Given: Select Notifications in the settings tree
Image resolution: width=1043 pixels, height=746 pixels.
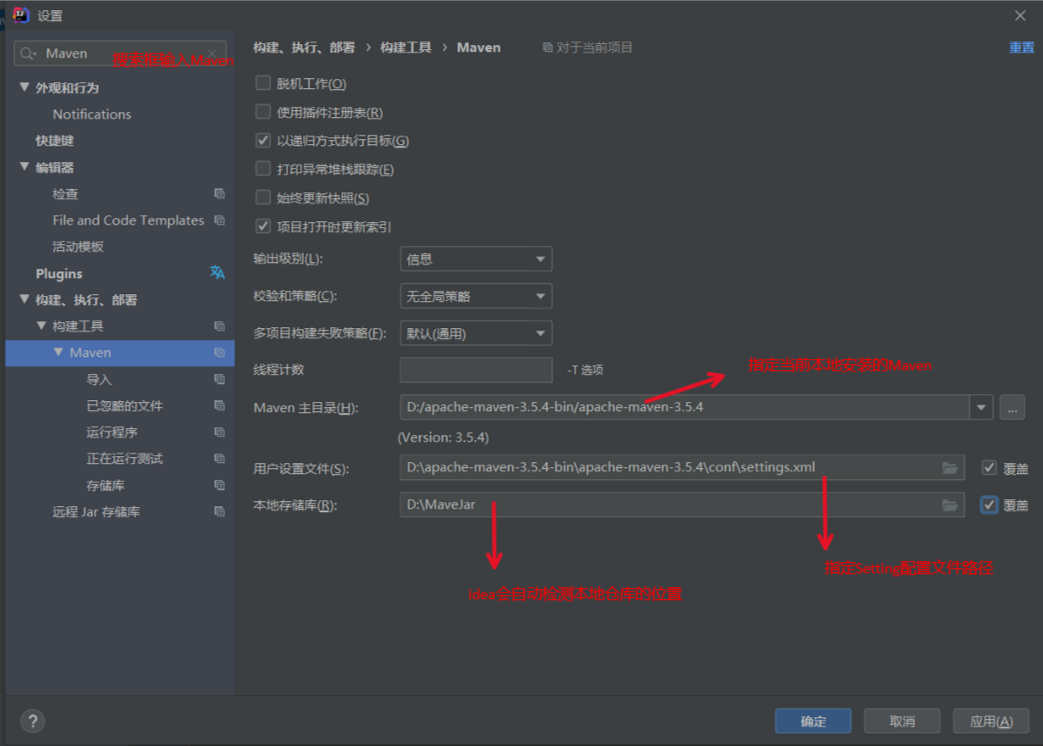Looking at the screenshot, I should 92,114.
